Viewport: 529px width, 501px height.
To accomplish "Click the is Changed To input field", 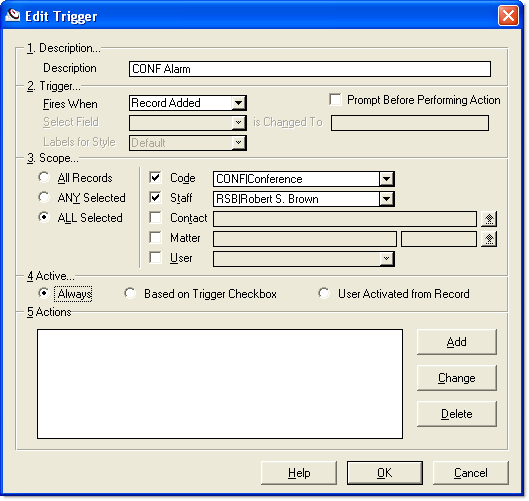I will pos(410,123).
